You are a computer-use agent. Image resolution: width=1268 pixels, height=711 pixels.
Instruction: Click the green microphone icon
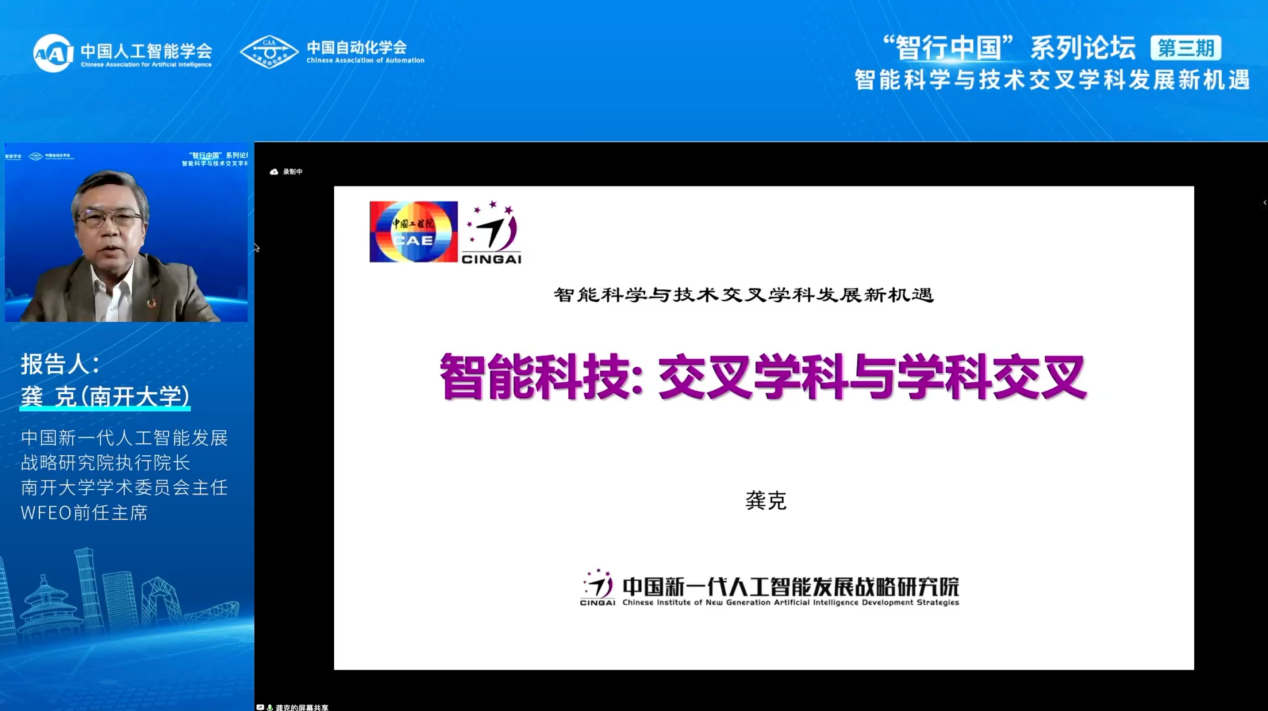click(x=270, y=707)
